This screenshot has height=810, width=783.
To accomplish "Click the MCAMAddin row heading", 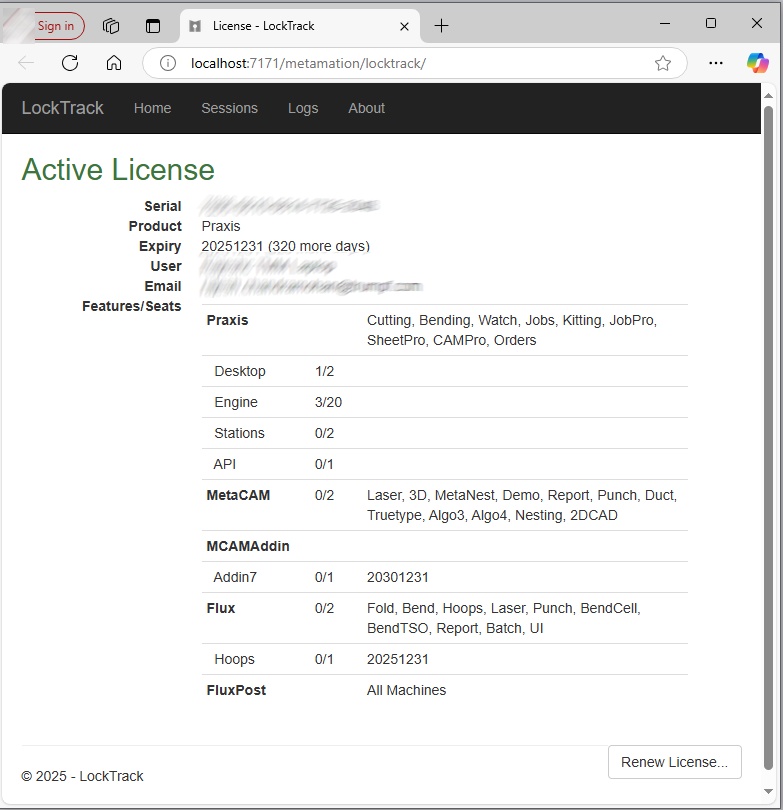I will click(248, 547).
